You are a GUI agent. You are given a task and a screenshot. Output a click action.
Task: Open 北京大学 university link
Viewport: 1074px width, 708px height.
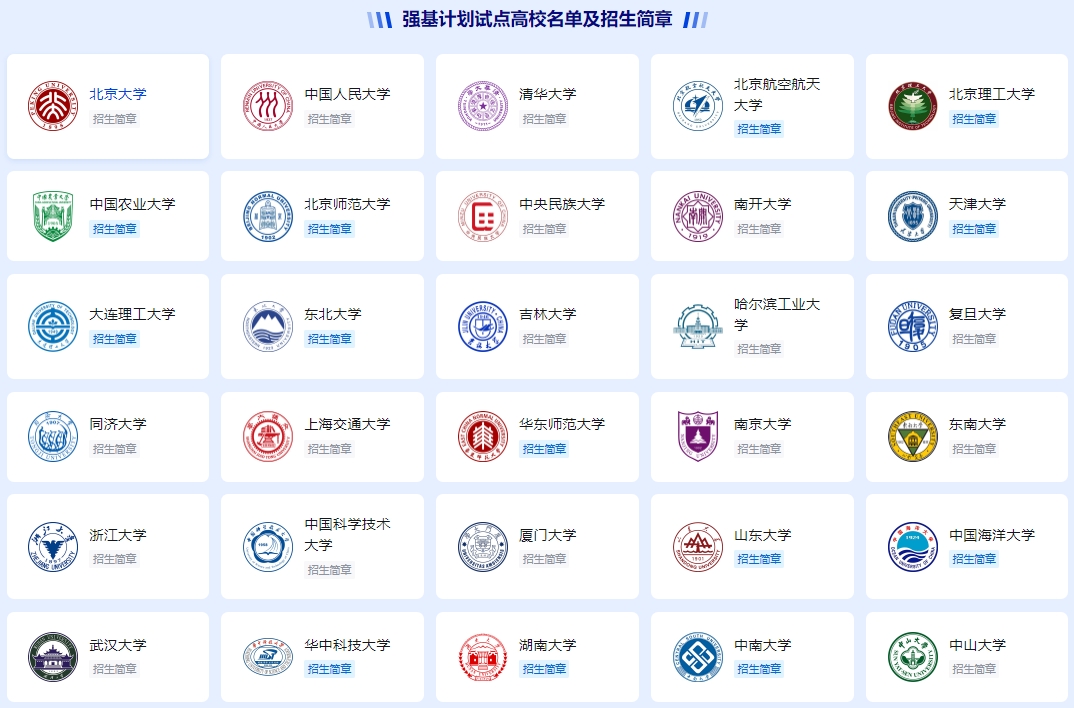(x=120, y=94)
